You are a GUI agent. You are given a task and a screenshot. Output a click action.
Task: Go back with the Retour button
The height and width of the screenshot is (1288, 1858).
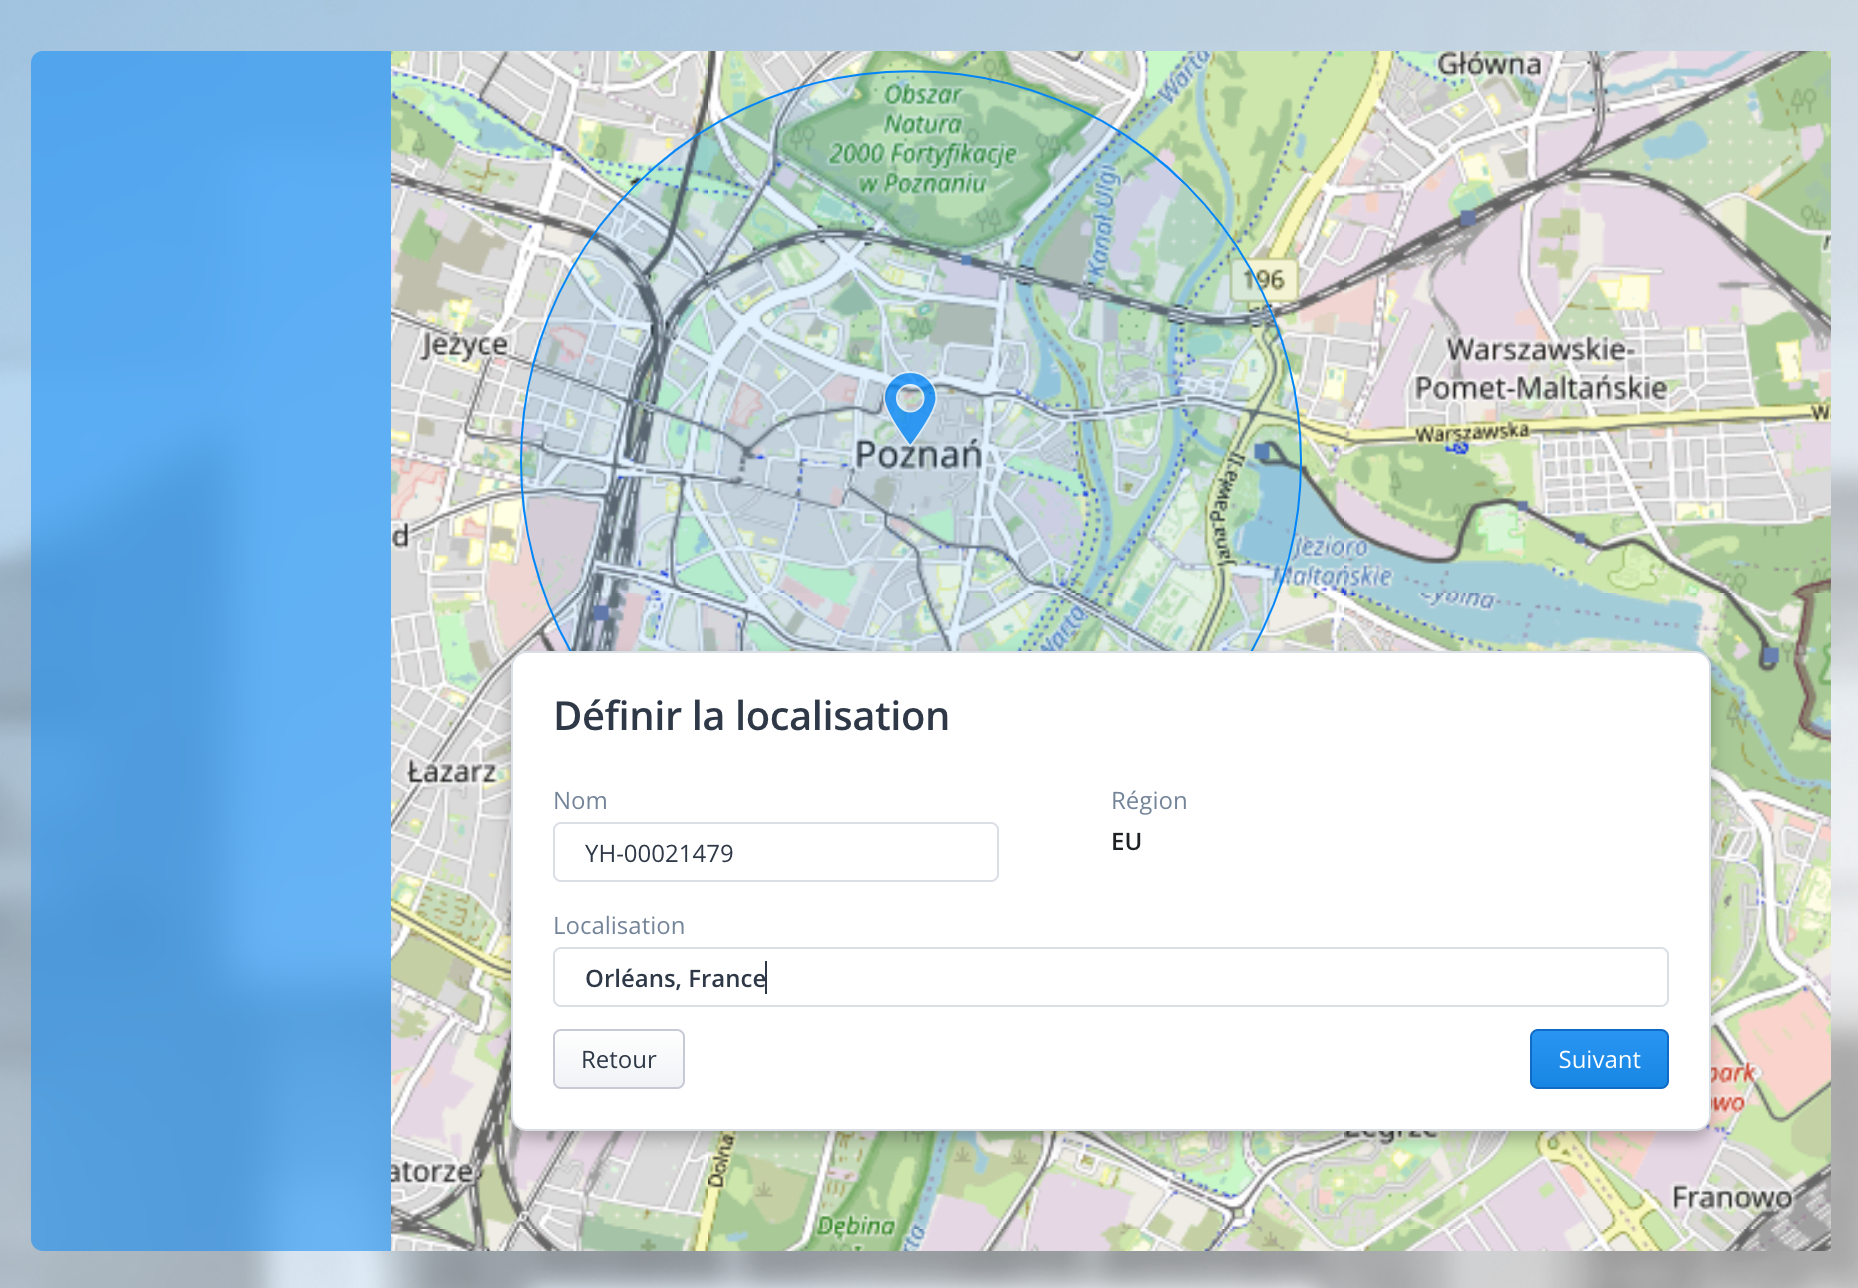(619, 1059)
